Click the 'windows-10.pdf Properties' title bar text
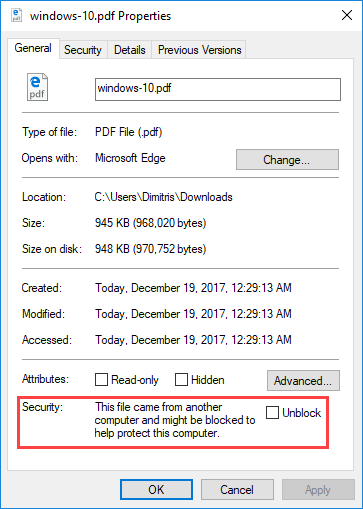Image resolution: width=363 pixels, height=509 pixels. pos(100,16)
